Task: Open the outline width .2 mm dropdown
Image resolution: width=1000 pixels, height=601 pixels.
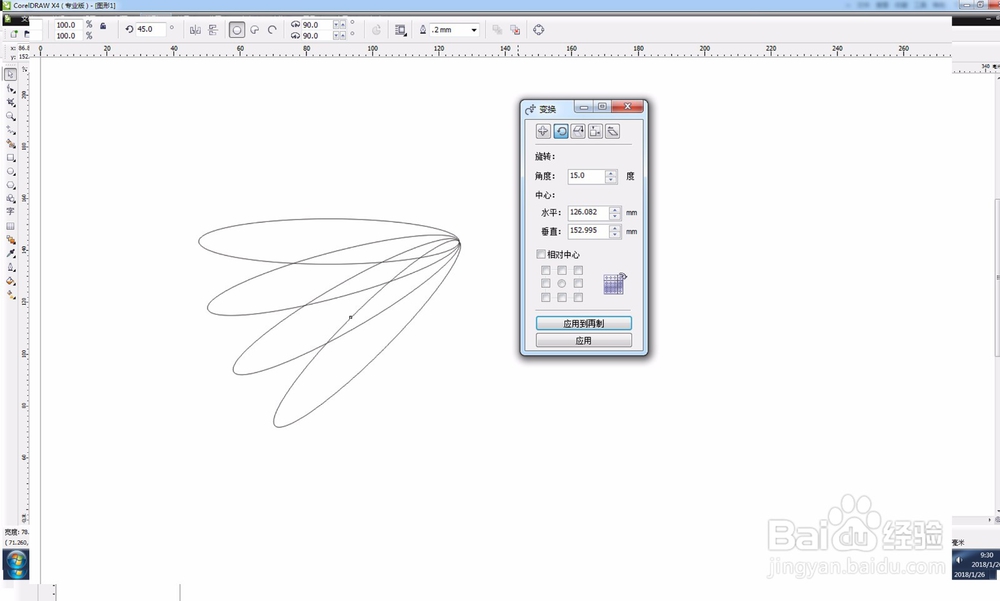Action: [474, 29]
